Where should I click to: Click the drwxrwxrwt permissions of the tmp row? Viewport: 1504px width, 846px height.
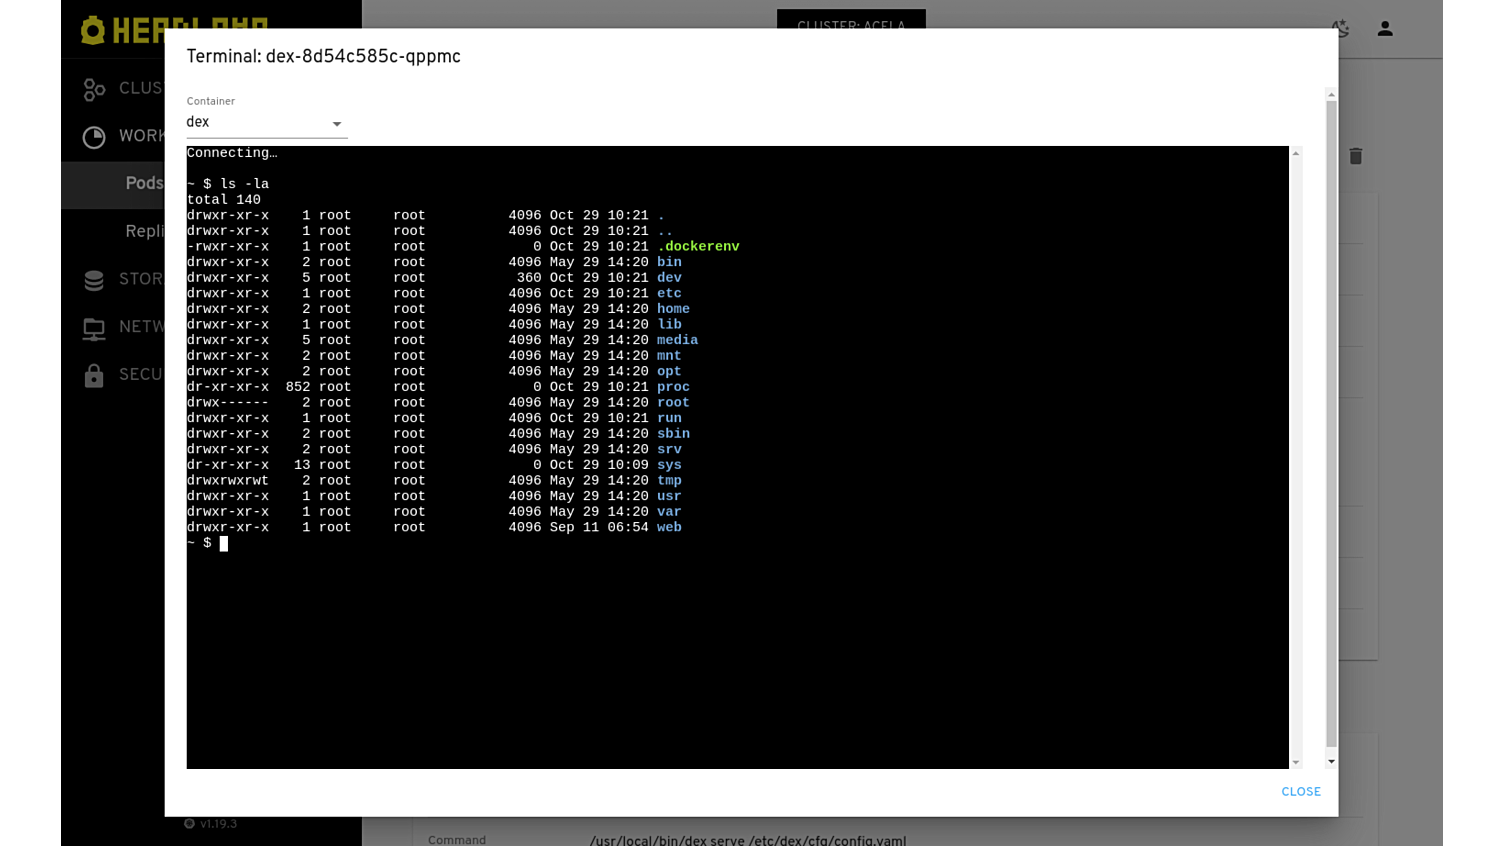click(228, 481)
